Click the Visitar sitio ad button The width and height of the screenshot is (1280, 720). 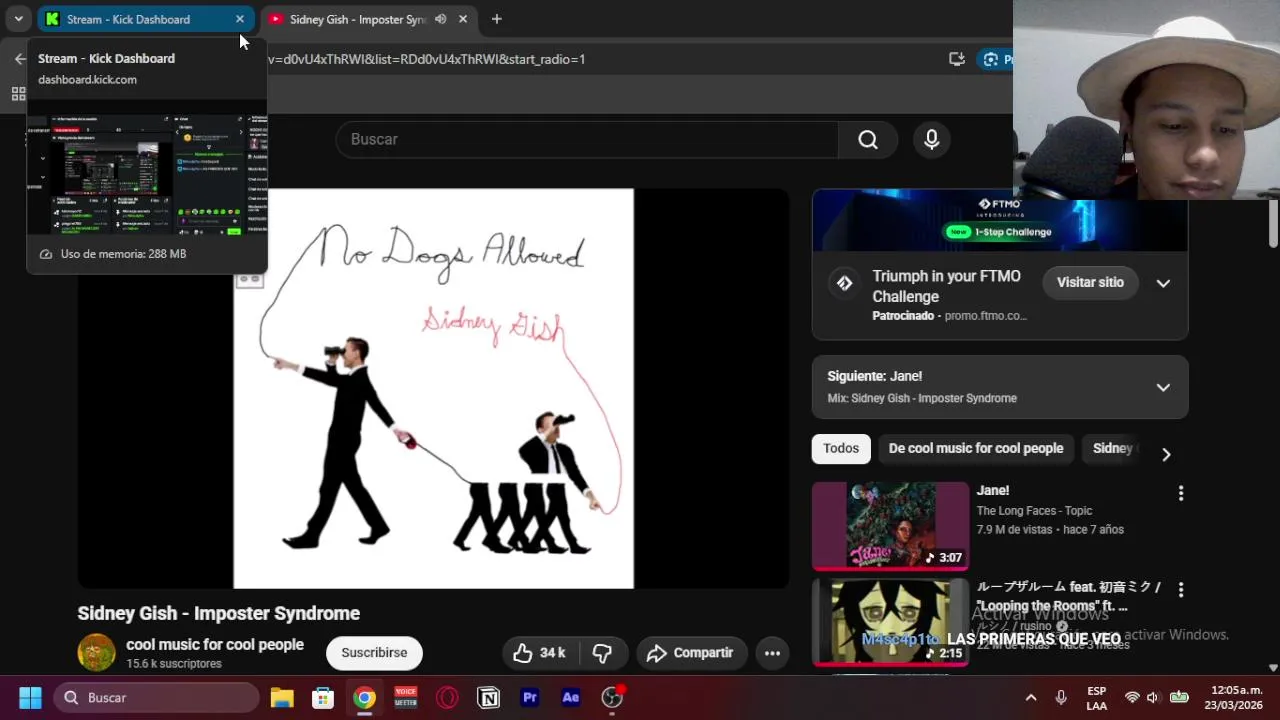tap(1090, 283)
